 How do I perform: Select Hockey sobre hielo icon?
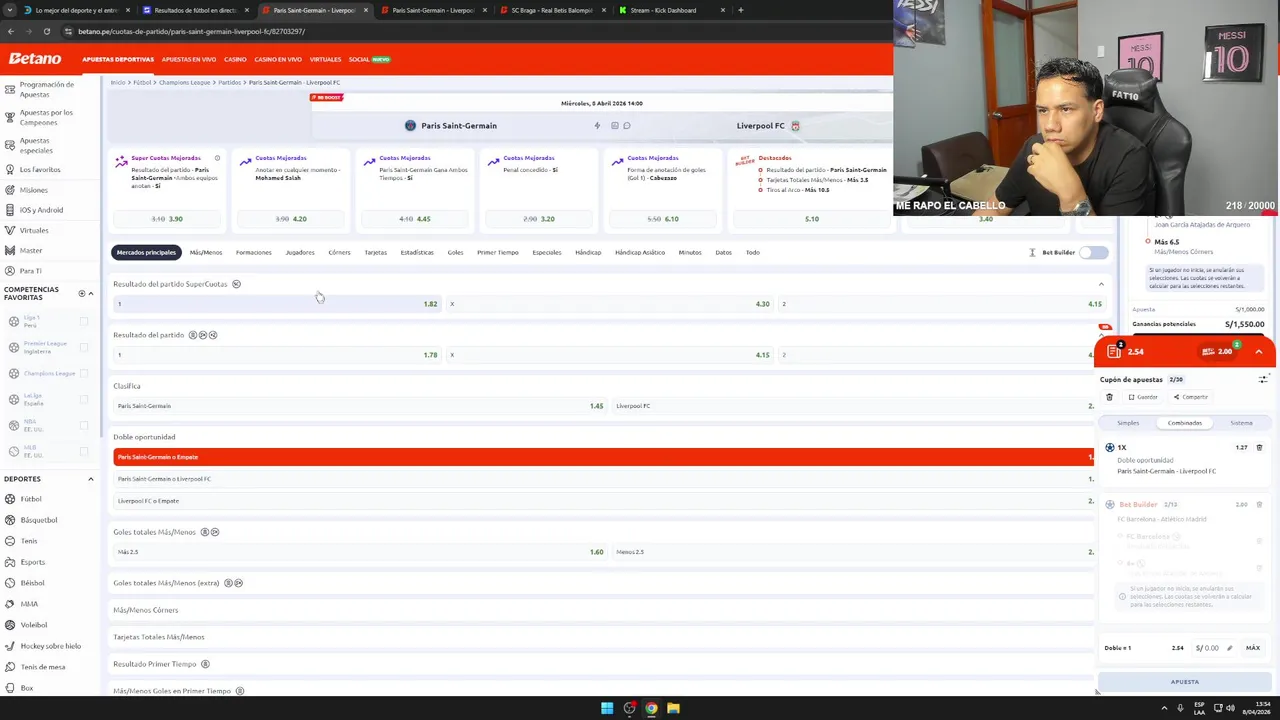10,646
